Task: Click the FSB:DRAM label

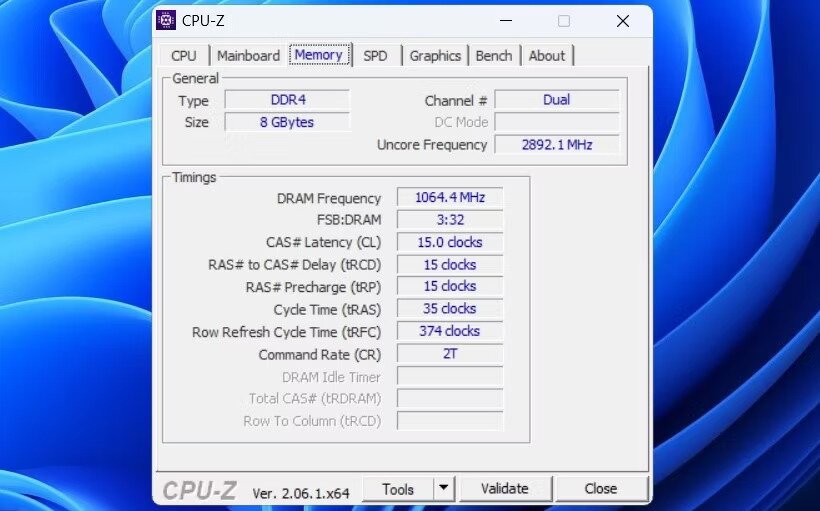Action: [x=349, y=220]
